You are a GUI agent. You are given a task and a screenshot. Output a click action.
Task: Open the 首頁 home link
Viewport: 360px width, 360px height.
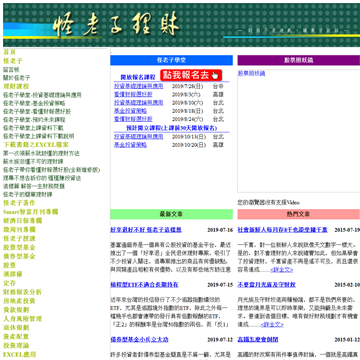(x=9, y=52)
